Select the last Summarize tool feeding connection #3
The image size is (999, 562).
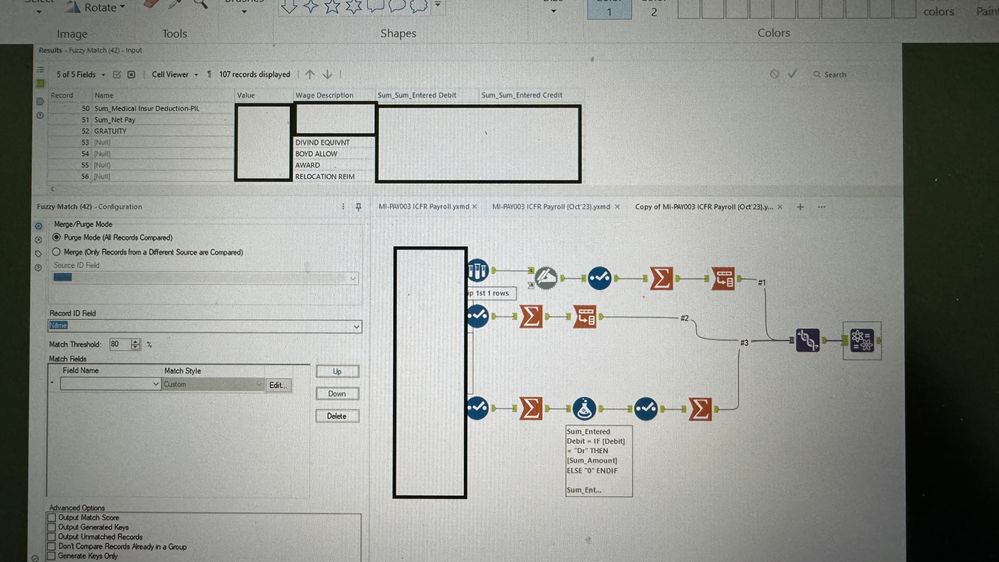pyautogui.click(x=700, y=408)
